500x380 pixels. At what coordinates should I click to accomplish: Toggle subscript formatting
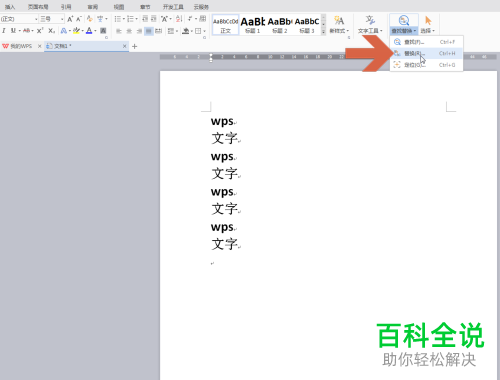51,31
